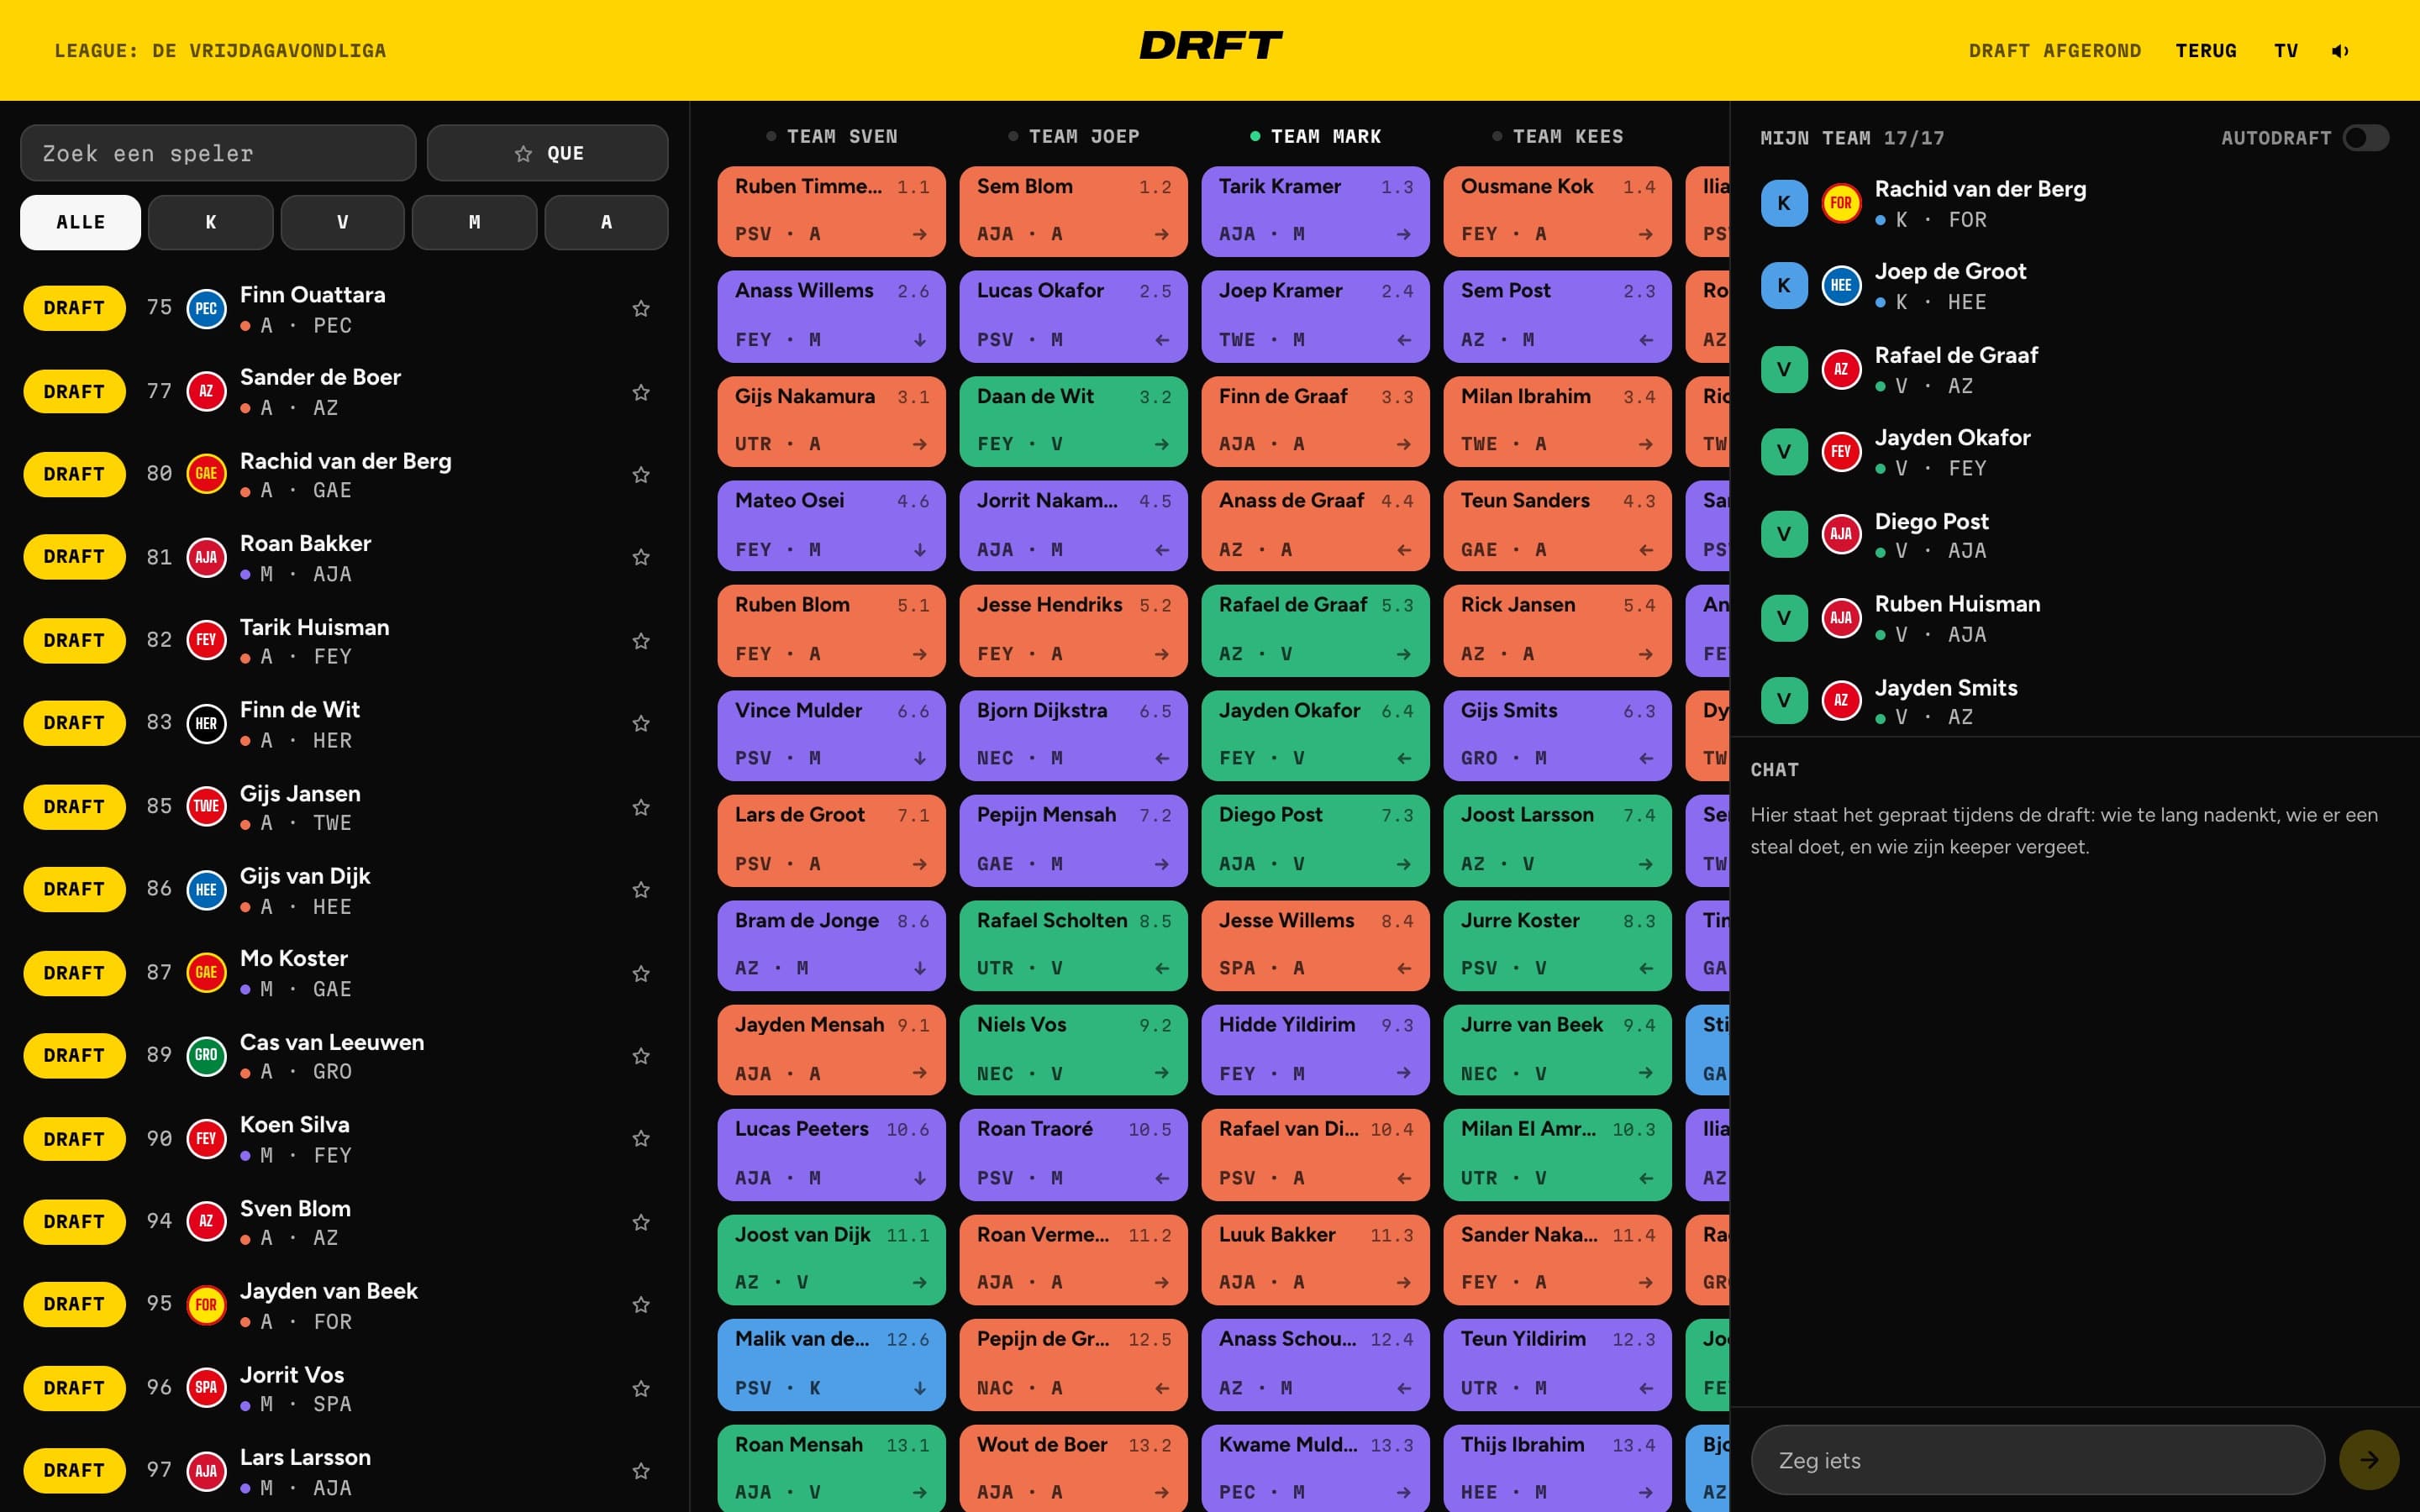Image resolution: width=2420 pixels, height=1512 pixels.
Task: Click V position badge for Diego Post
Action: [x=1783, y=534]
